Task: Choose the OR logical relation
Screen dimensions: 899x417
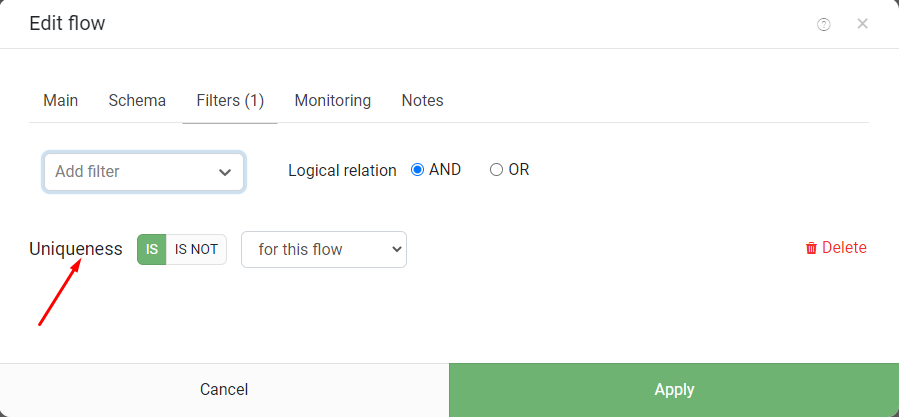Action: pyautogui.click(x=496, y=170)
